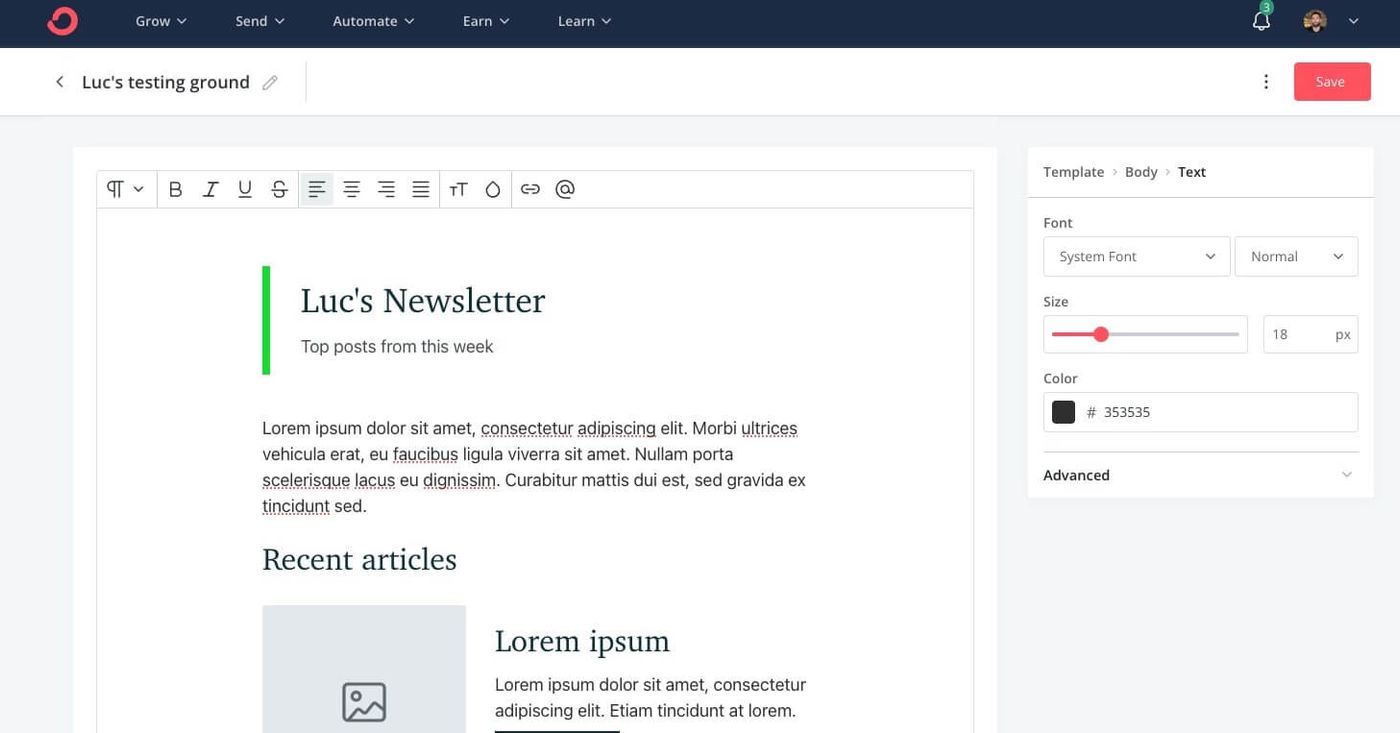Viewport: 1400px width, 733px height.
Task: Justify the text
Action: coord(421,189)
